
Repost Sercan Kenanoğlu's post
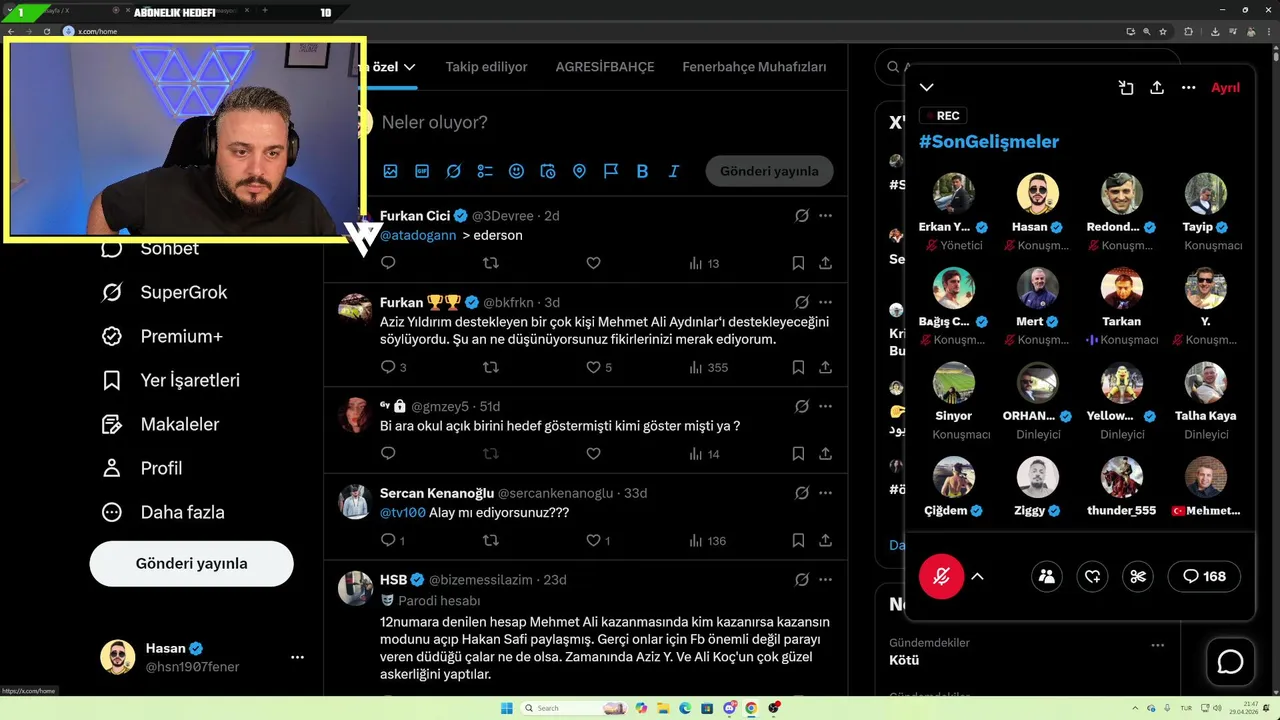click(491, 541)
